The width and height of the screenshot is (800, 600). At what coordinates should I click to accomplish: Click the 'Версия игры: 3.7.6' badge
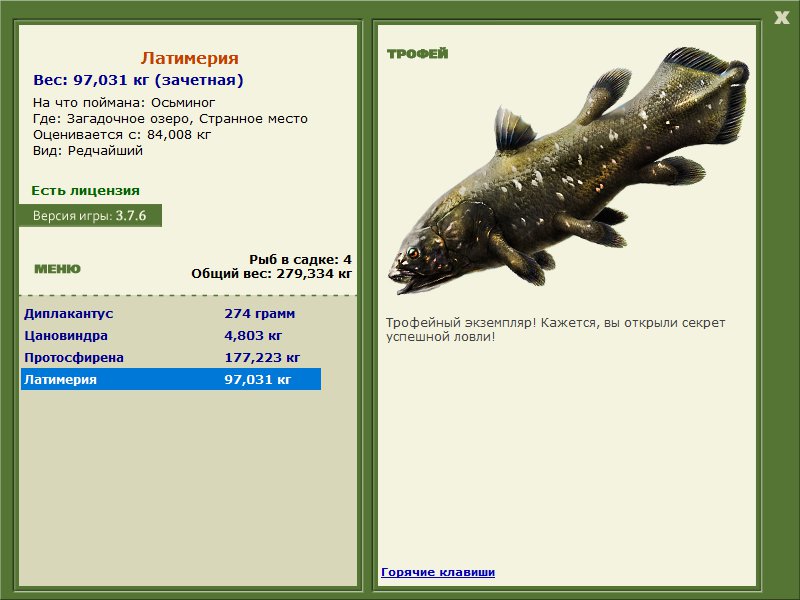90,216
